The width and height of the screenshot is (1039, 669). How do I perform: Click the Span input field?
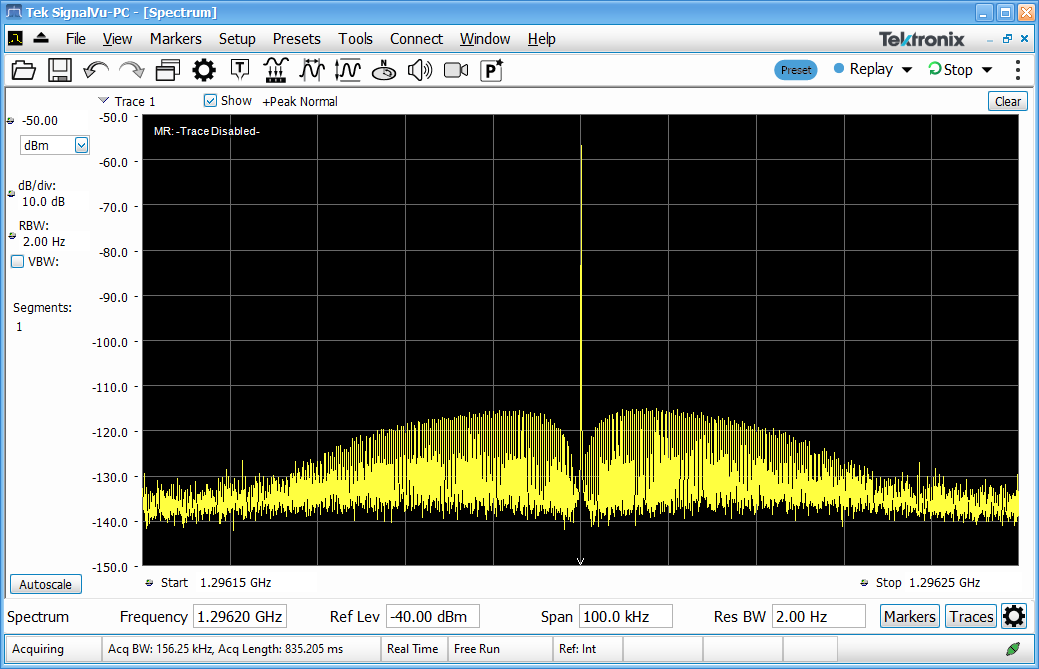coord(626,616)
